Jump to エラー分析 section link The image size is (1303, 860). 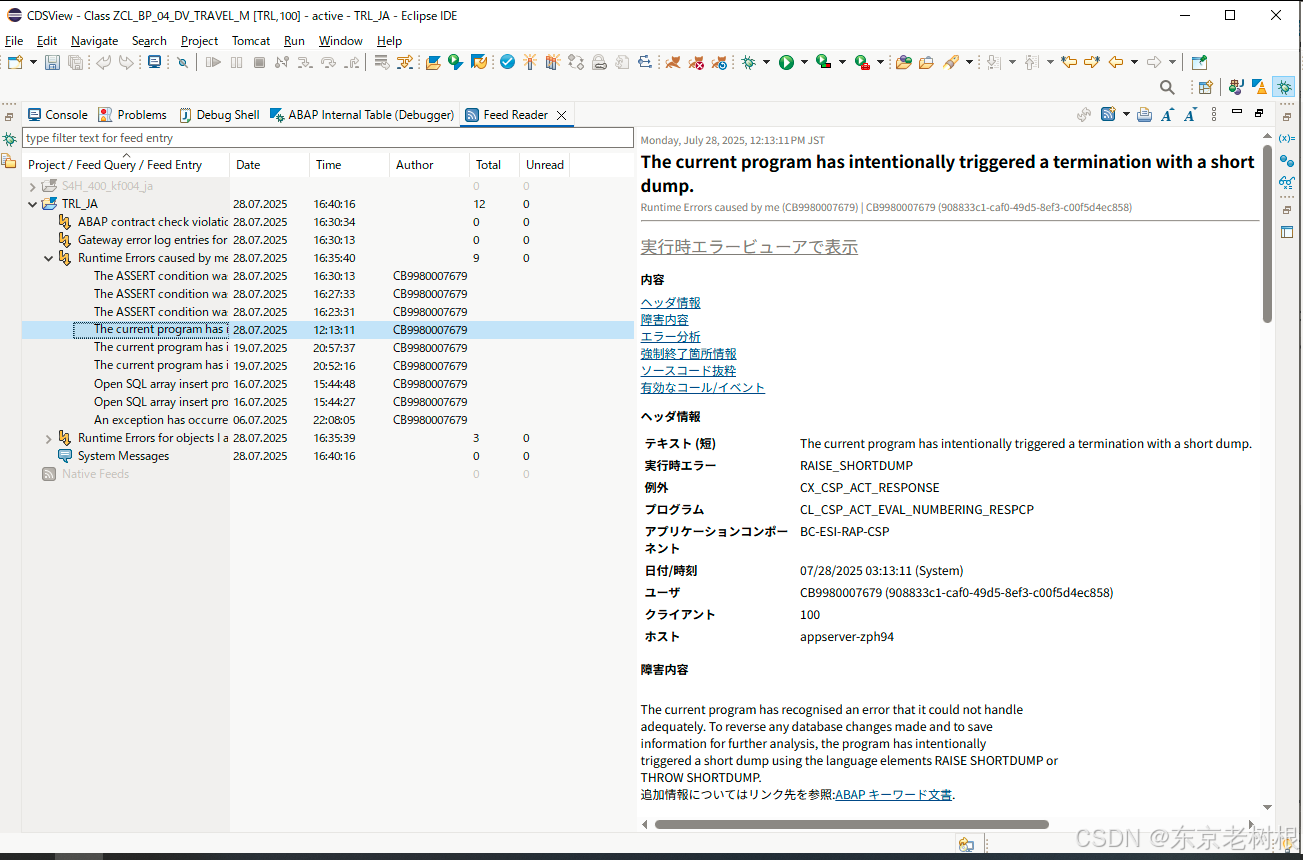pos(670,337)
